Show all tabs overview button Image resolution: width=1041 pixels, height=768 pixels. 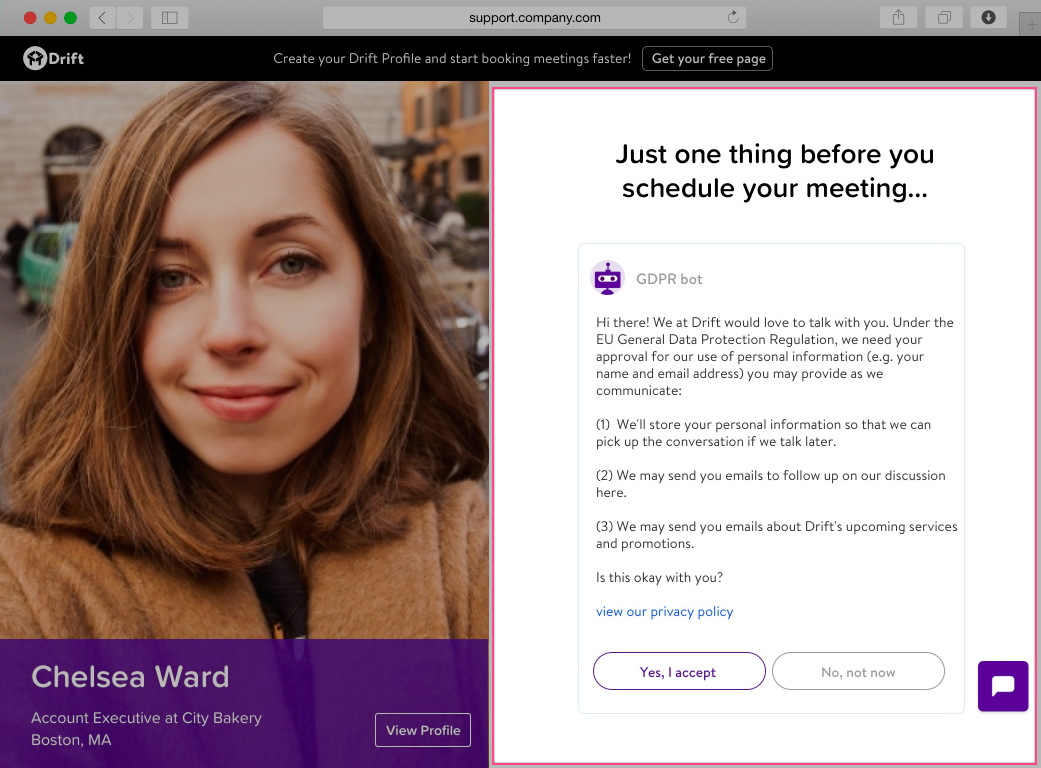pos(943,18)
